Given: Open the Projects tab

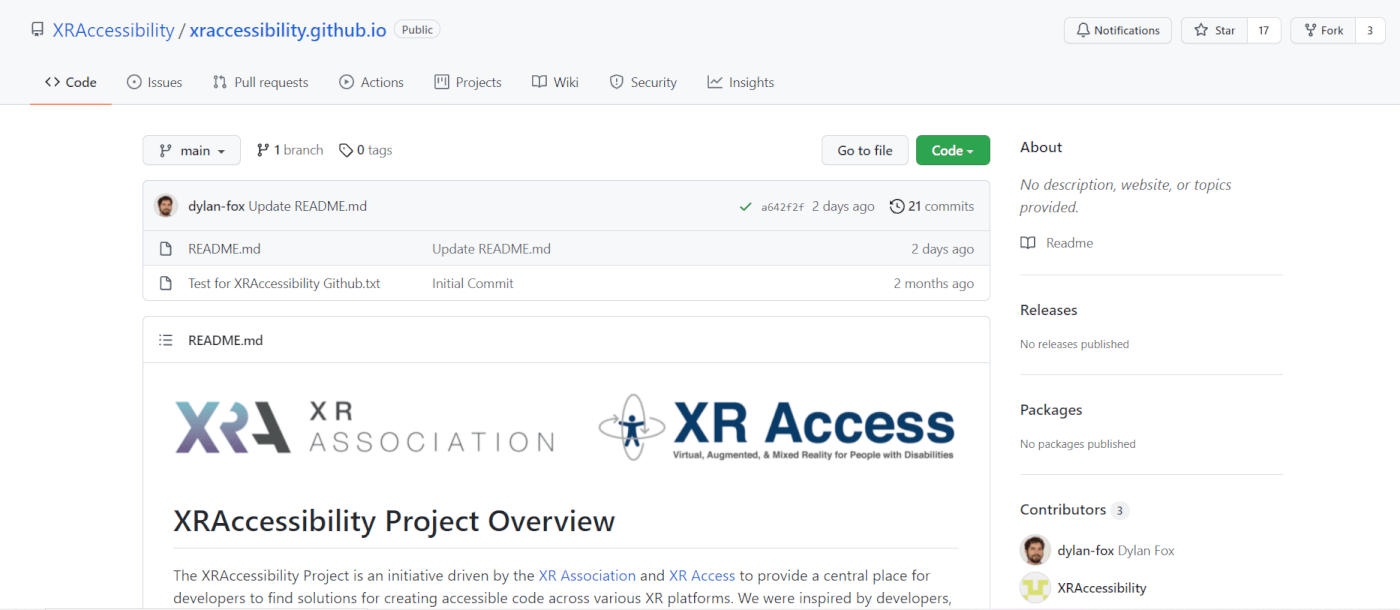Looking at the screenshot, I should (x=467, y=82).
